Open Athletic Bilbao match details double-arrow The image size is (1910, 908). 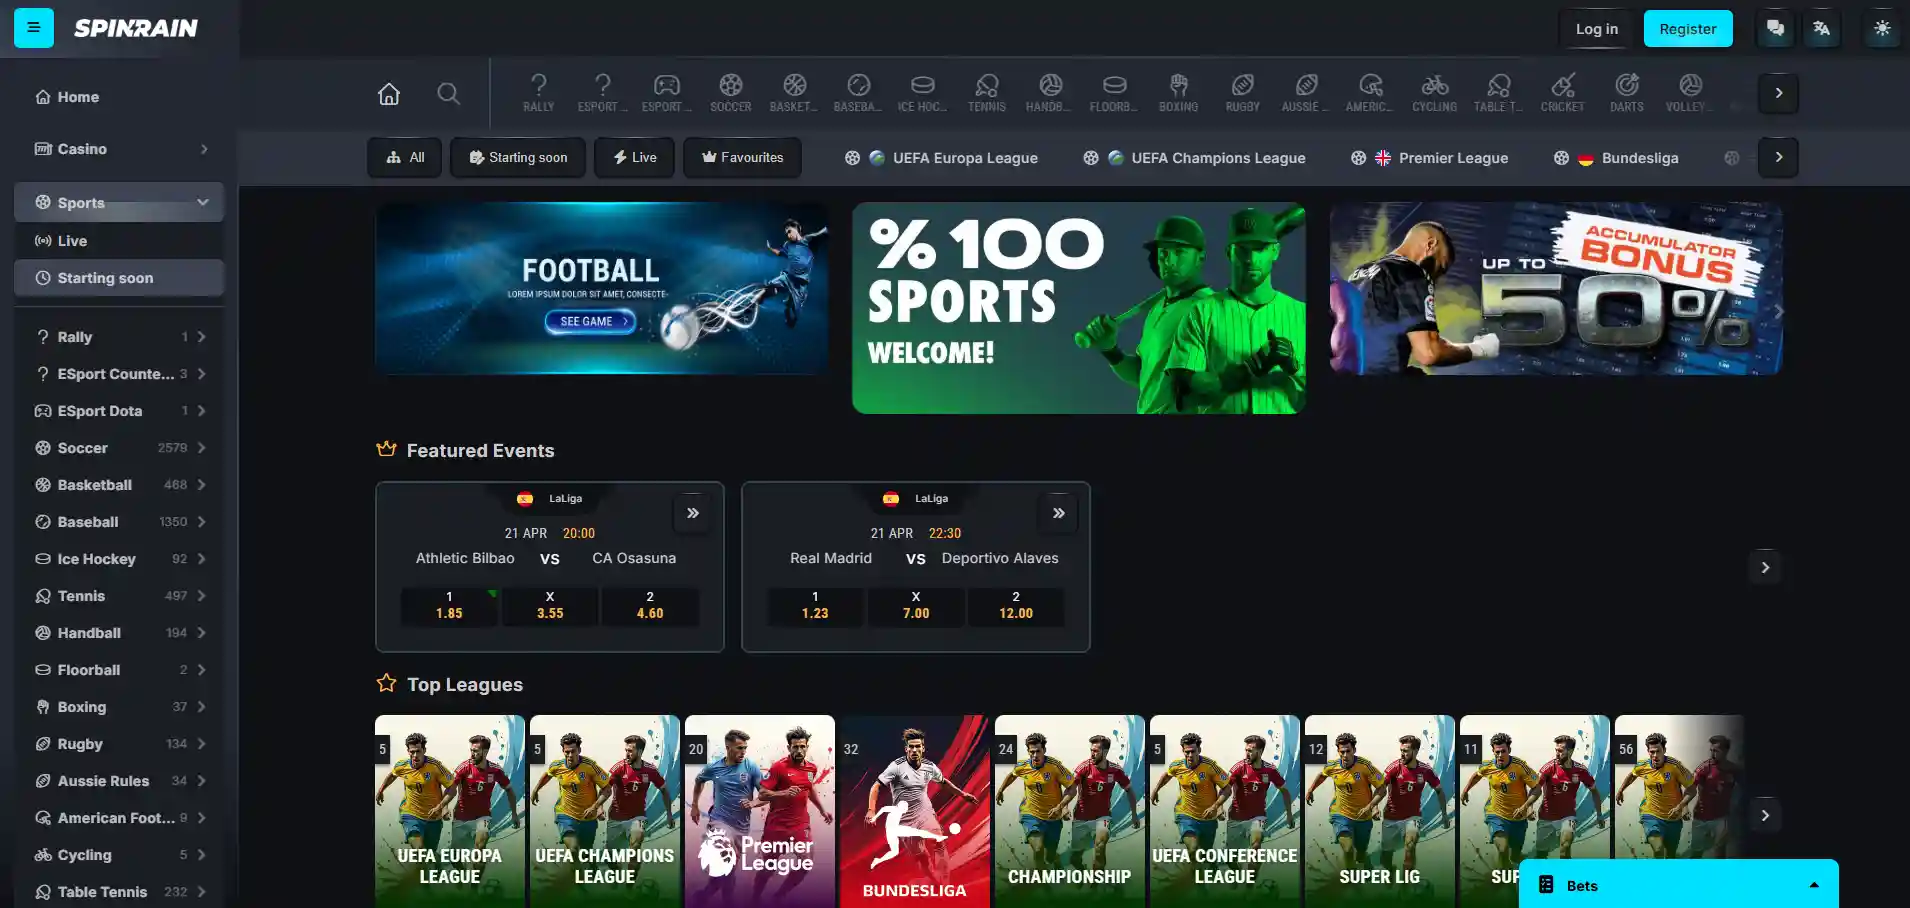click(x=693, y=513)
